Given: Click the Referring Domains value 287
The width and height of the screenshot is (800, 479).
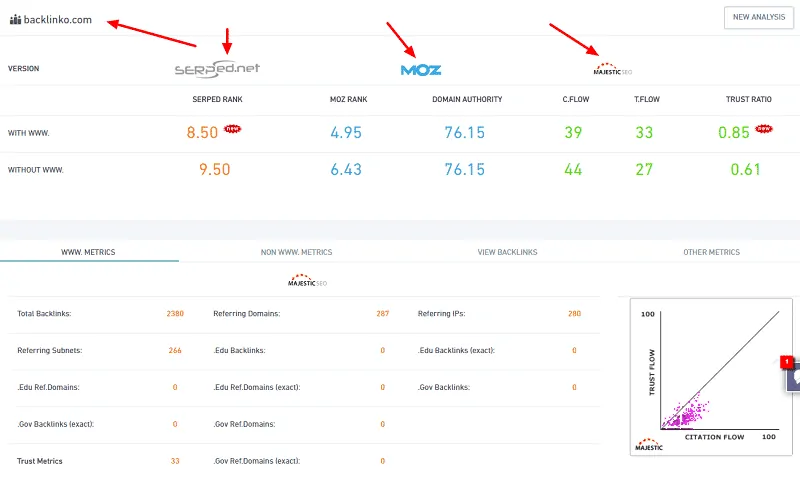Looking at the screenshot, I should tap(382, 314).
